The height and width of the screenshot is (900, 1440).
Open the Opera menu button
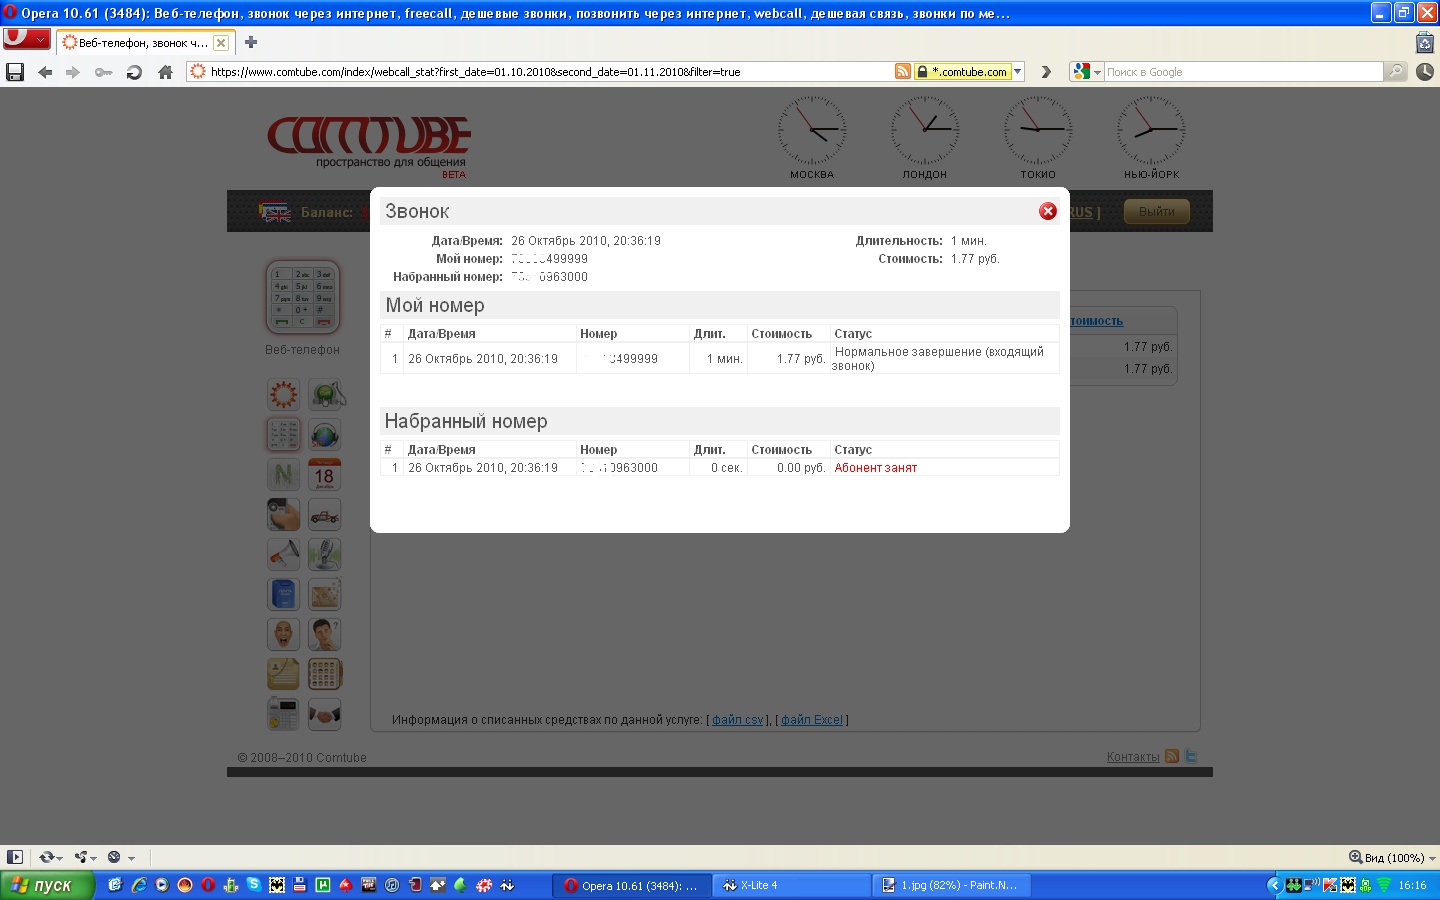pyautogui.click(x=26, y=39)
